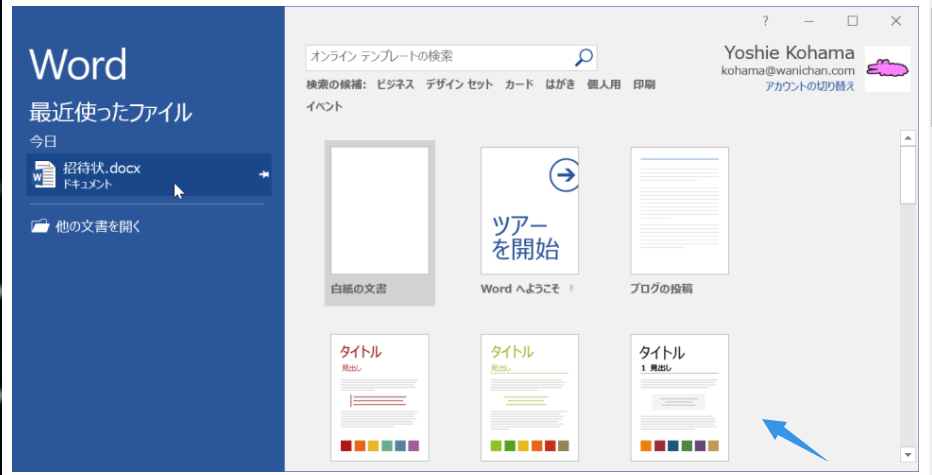
Task: Click the pin icon beside Word へようこそ
Action: tap(571, 288)
